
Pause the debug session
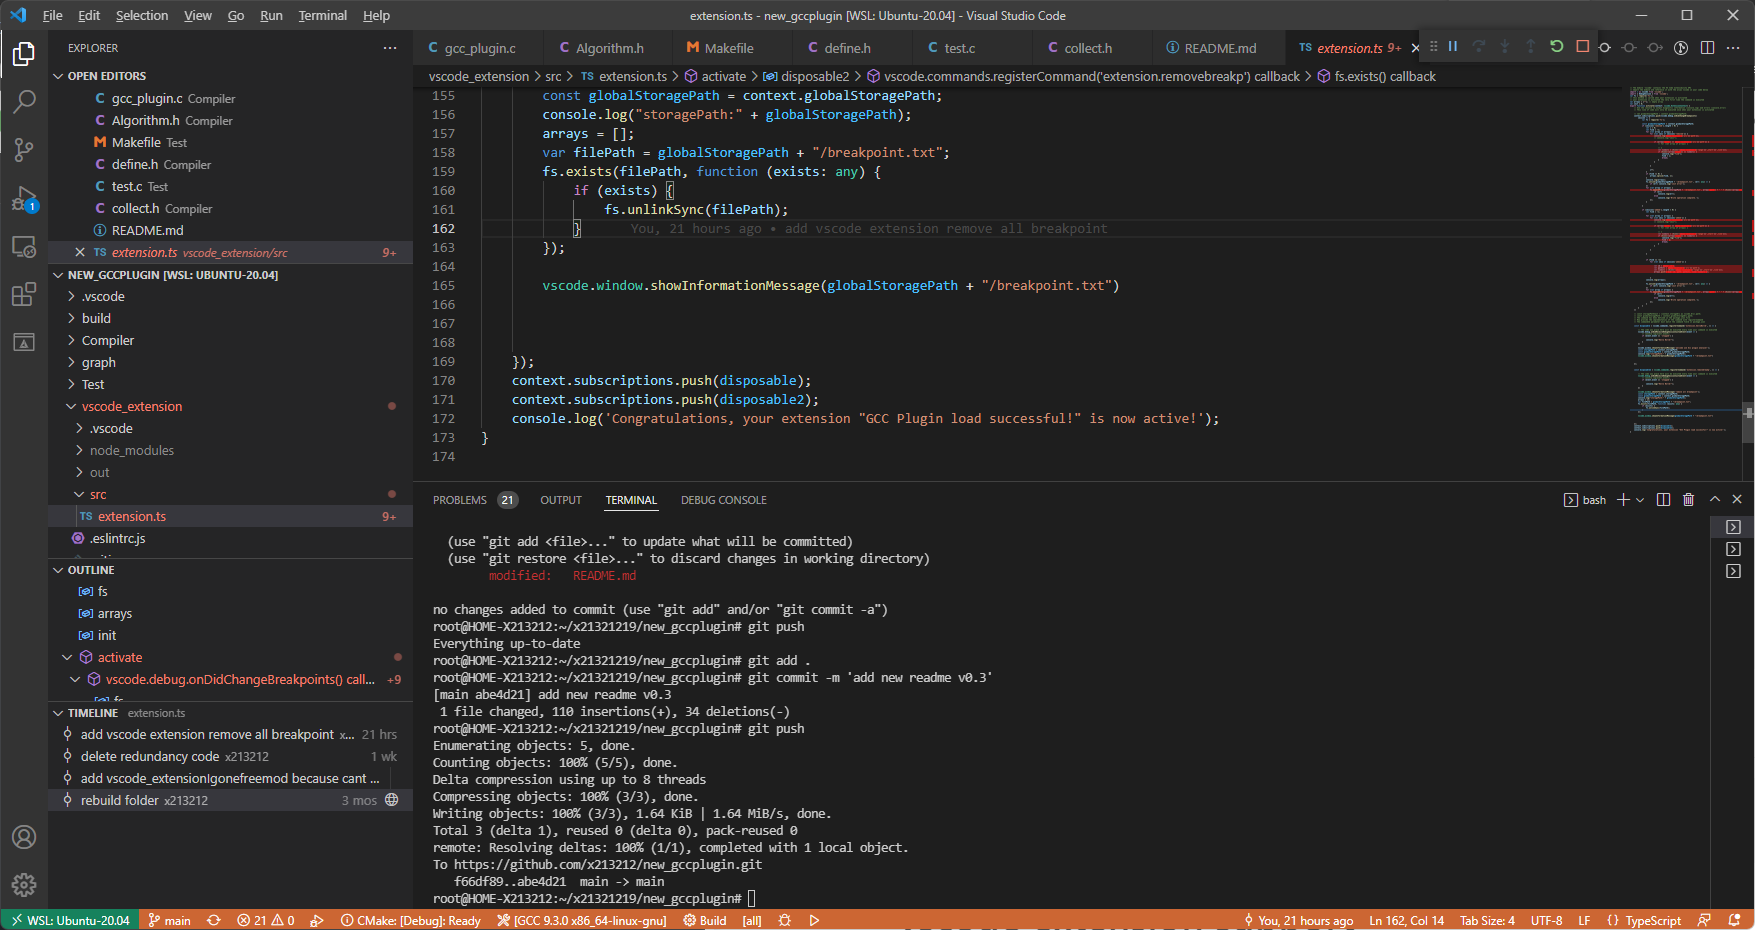1453,47
